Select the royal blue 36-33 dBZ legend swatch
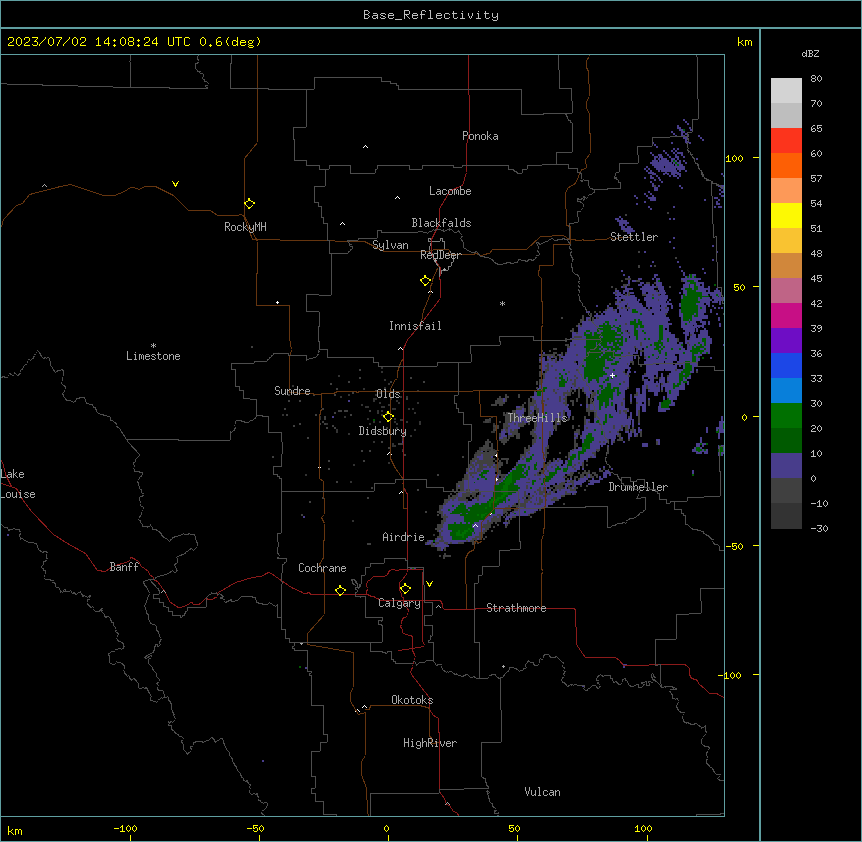Screen dimensions: 862x842 786,365
